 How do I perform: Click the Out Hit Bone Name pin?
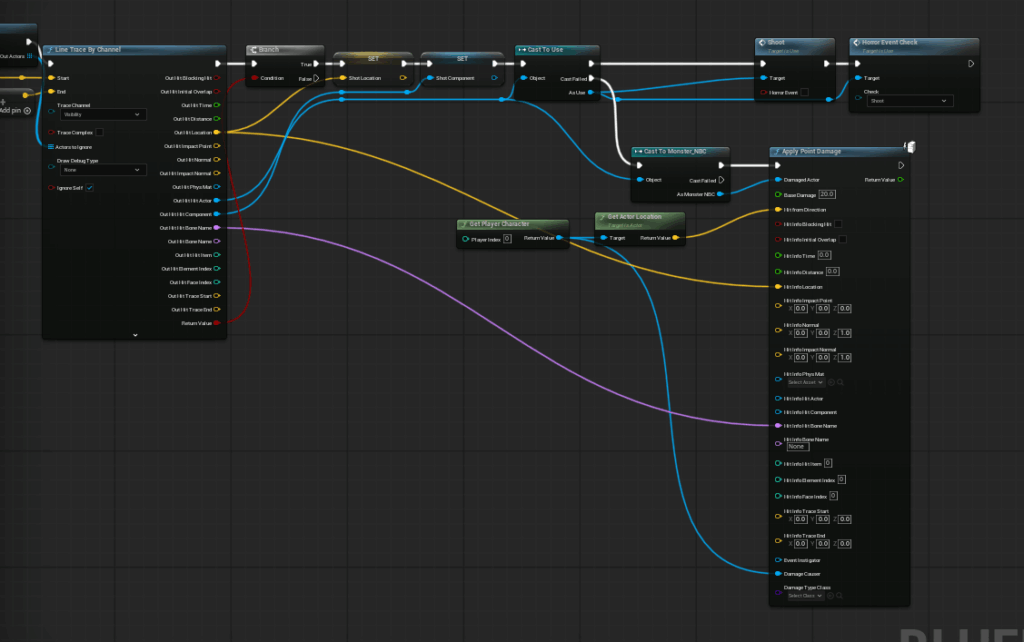(217, 228)
